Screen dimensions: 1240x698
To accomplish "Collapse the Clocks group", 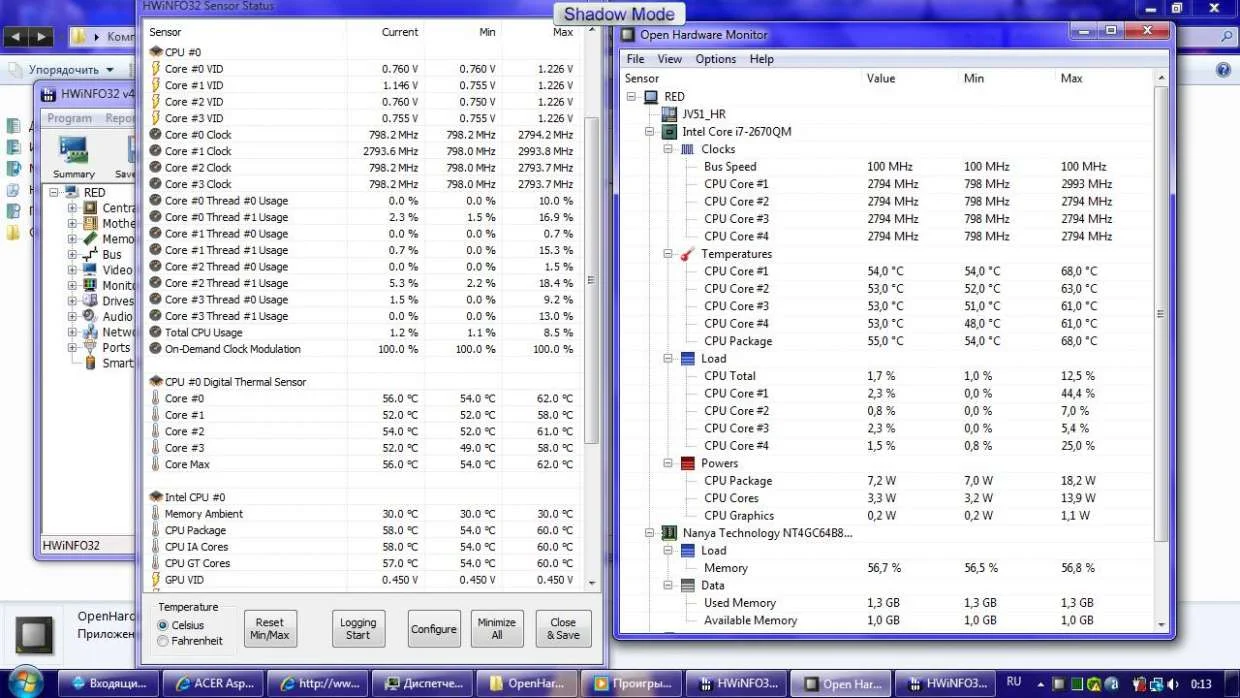I will point(668,149).
